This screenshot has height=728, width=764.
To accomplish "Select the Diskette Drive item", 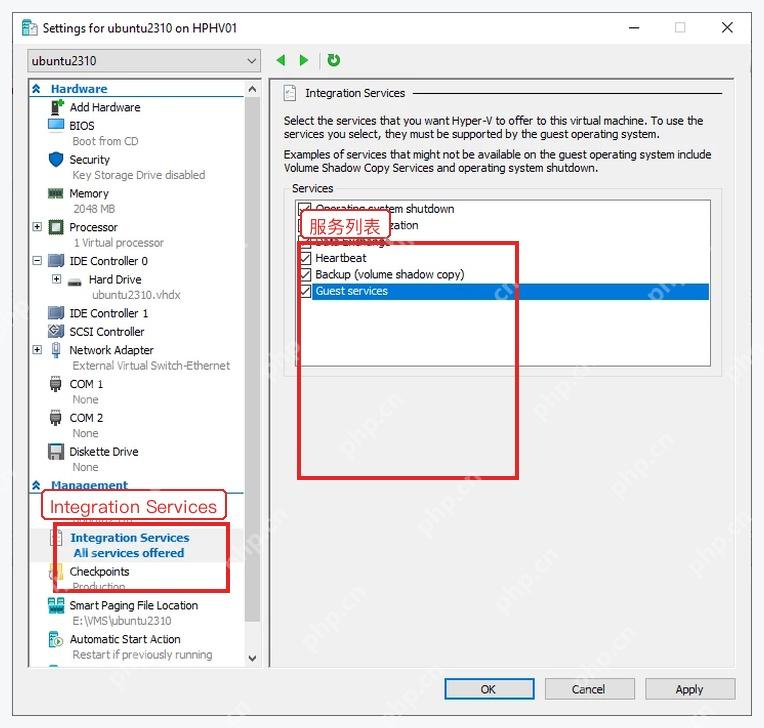I will (x=104, y=452).
